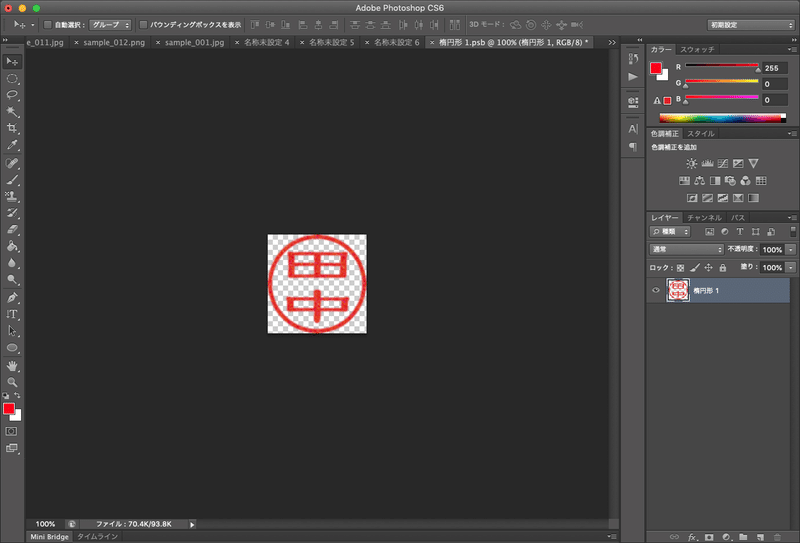Enable バウンディングボックスを表示 checkbox
Viewport: 800px width, 543px height.
143,24
